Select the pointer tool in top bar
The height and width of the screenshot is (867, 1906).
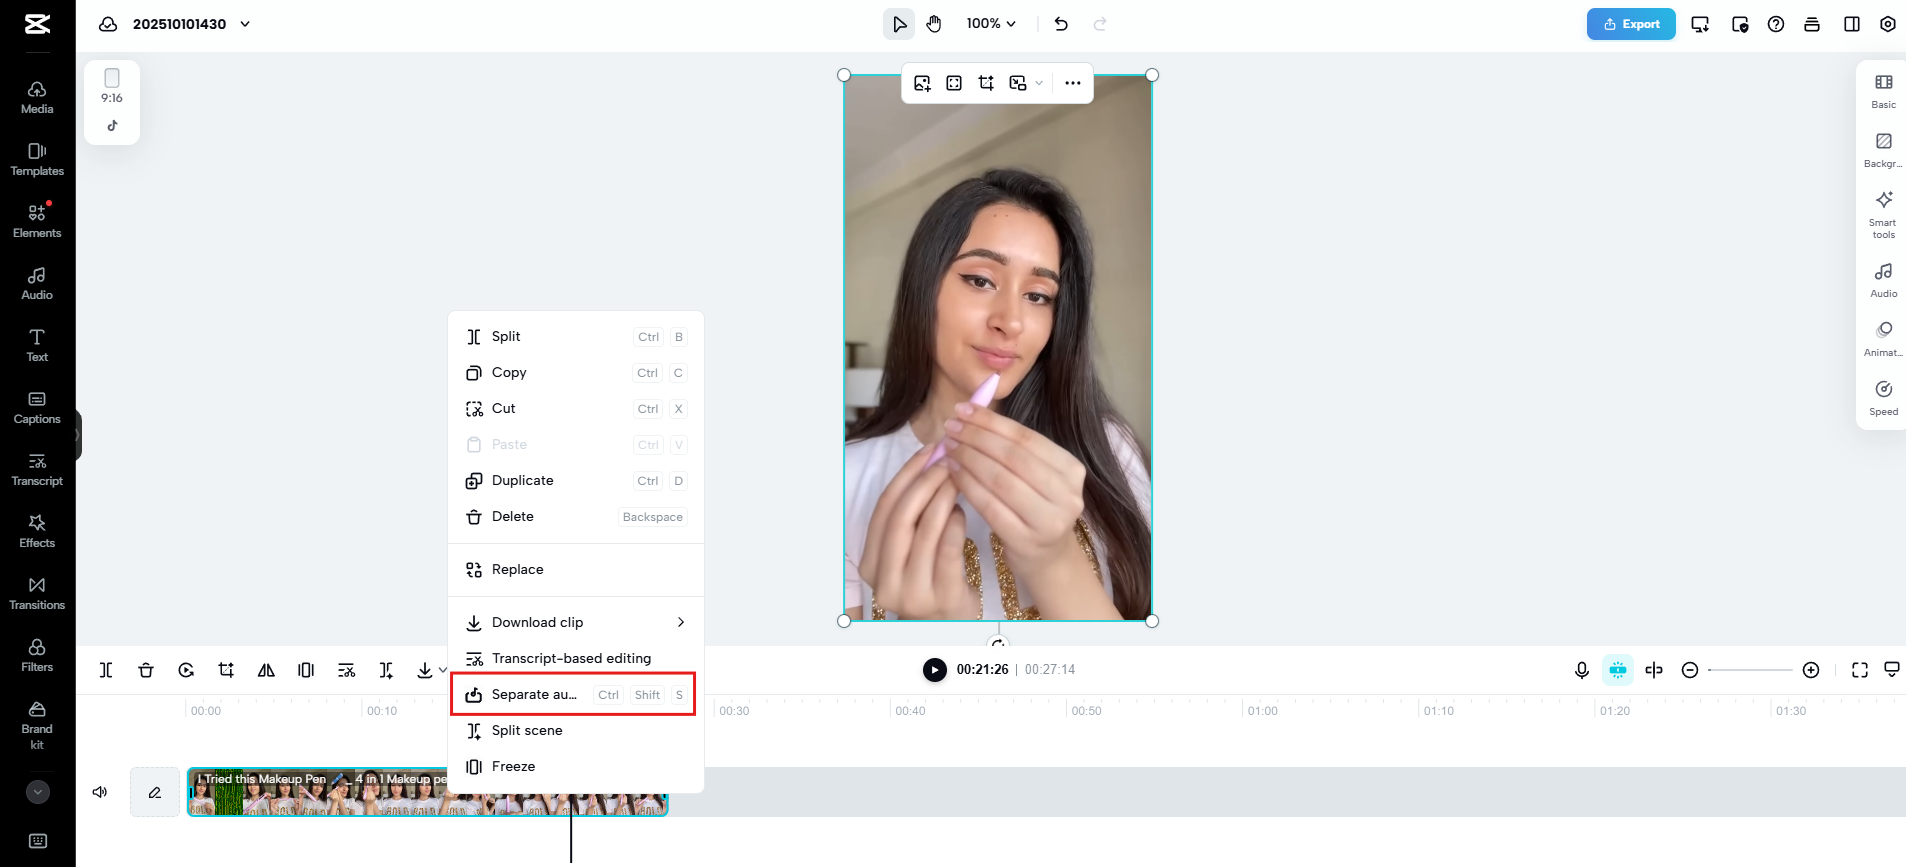pyautogui.click(x=899, y=24)
